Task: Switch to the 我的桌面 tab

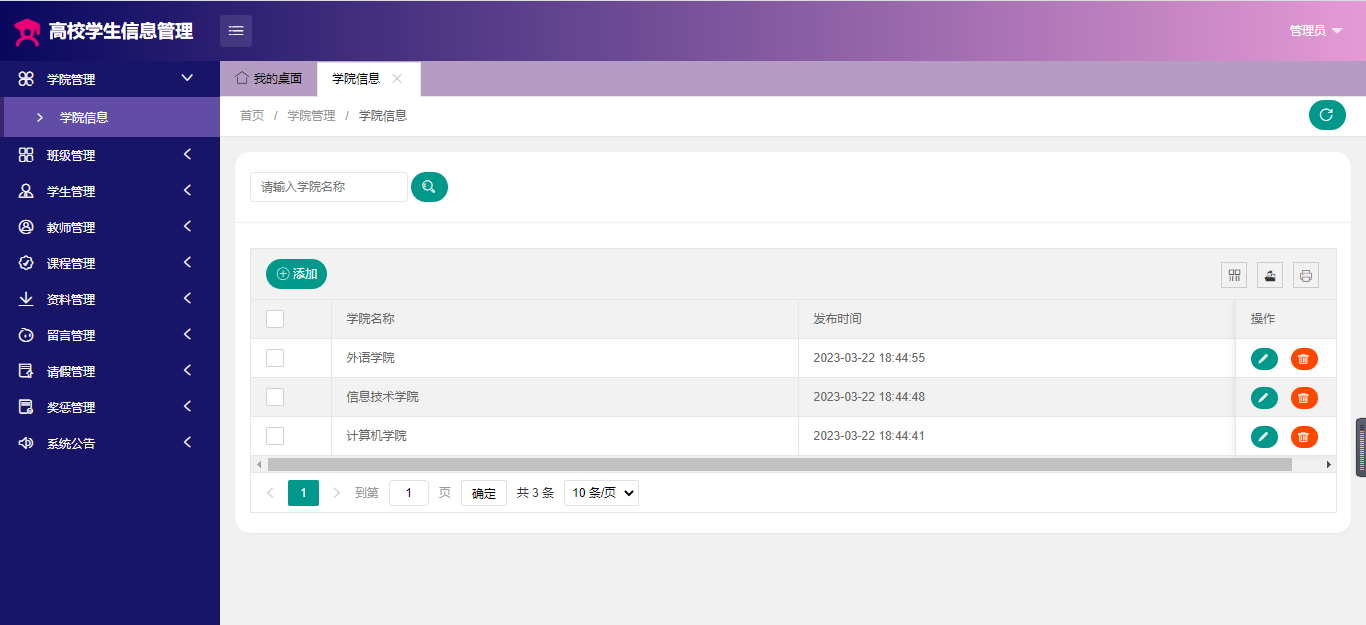Action: [269, 79]
